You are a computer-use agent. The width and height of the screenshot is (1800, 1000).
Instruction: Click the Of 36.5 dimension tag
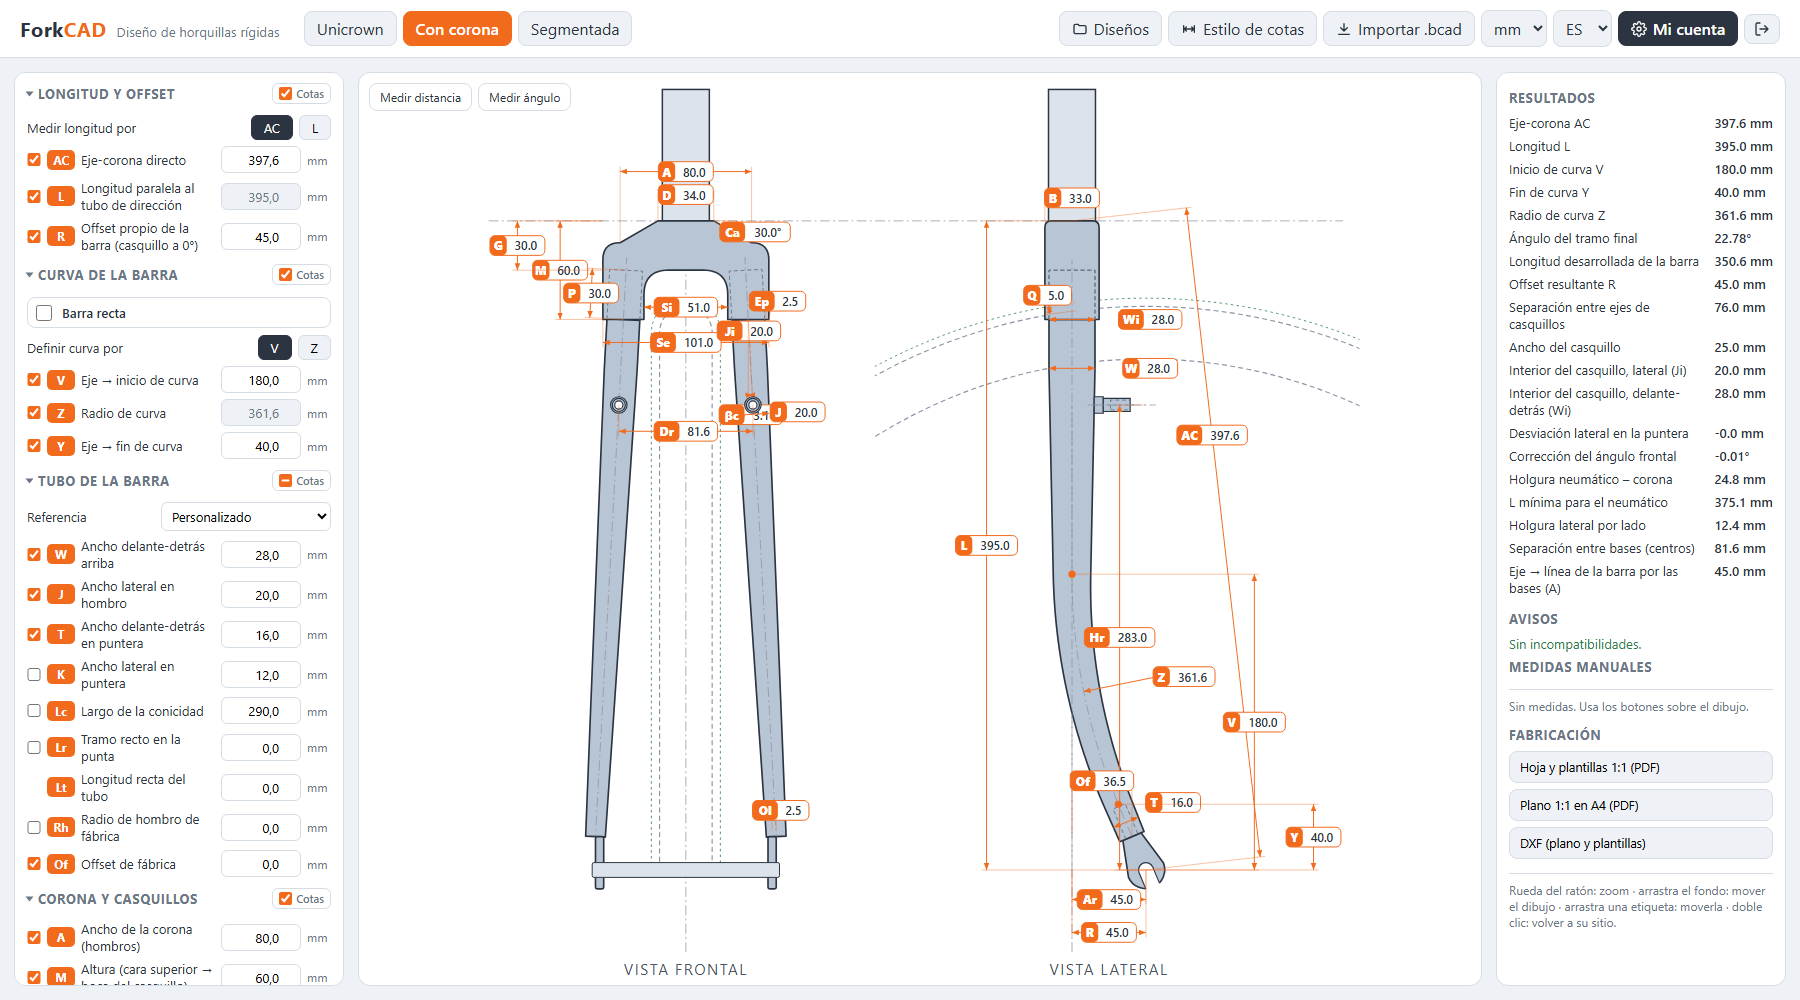pos(1102,781)
